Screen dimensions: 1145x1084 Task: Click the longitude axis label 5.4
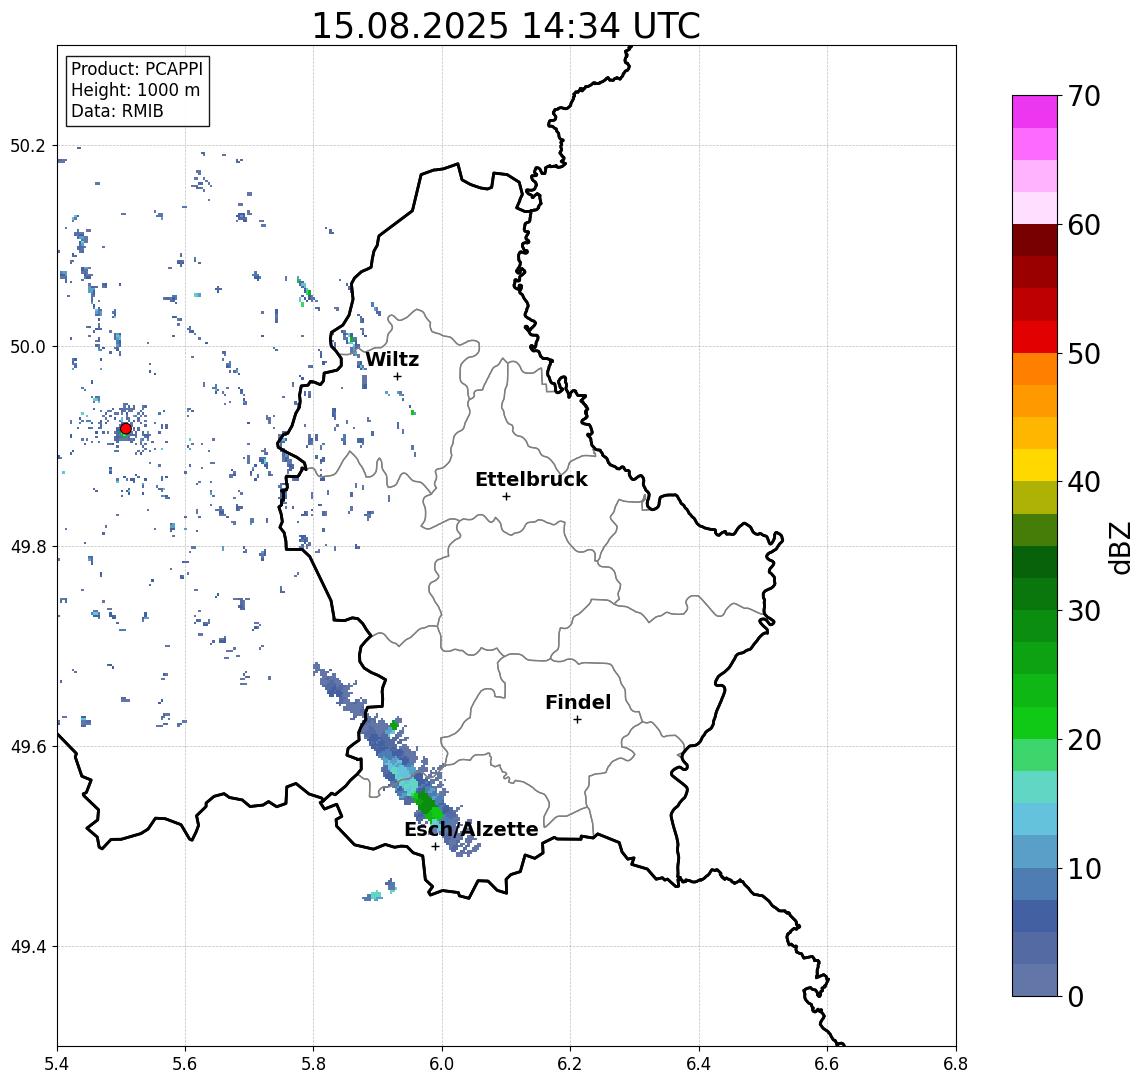coord(57,1064)
